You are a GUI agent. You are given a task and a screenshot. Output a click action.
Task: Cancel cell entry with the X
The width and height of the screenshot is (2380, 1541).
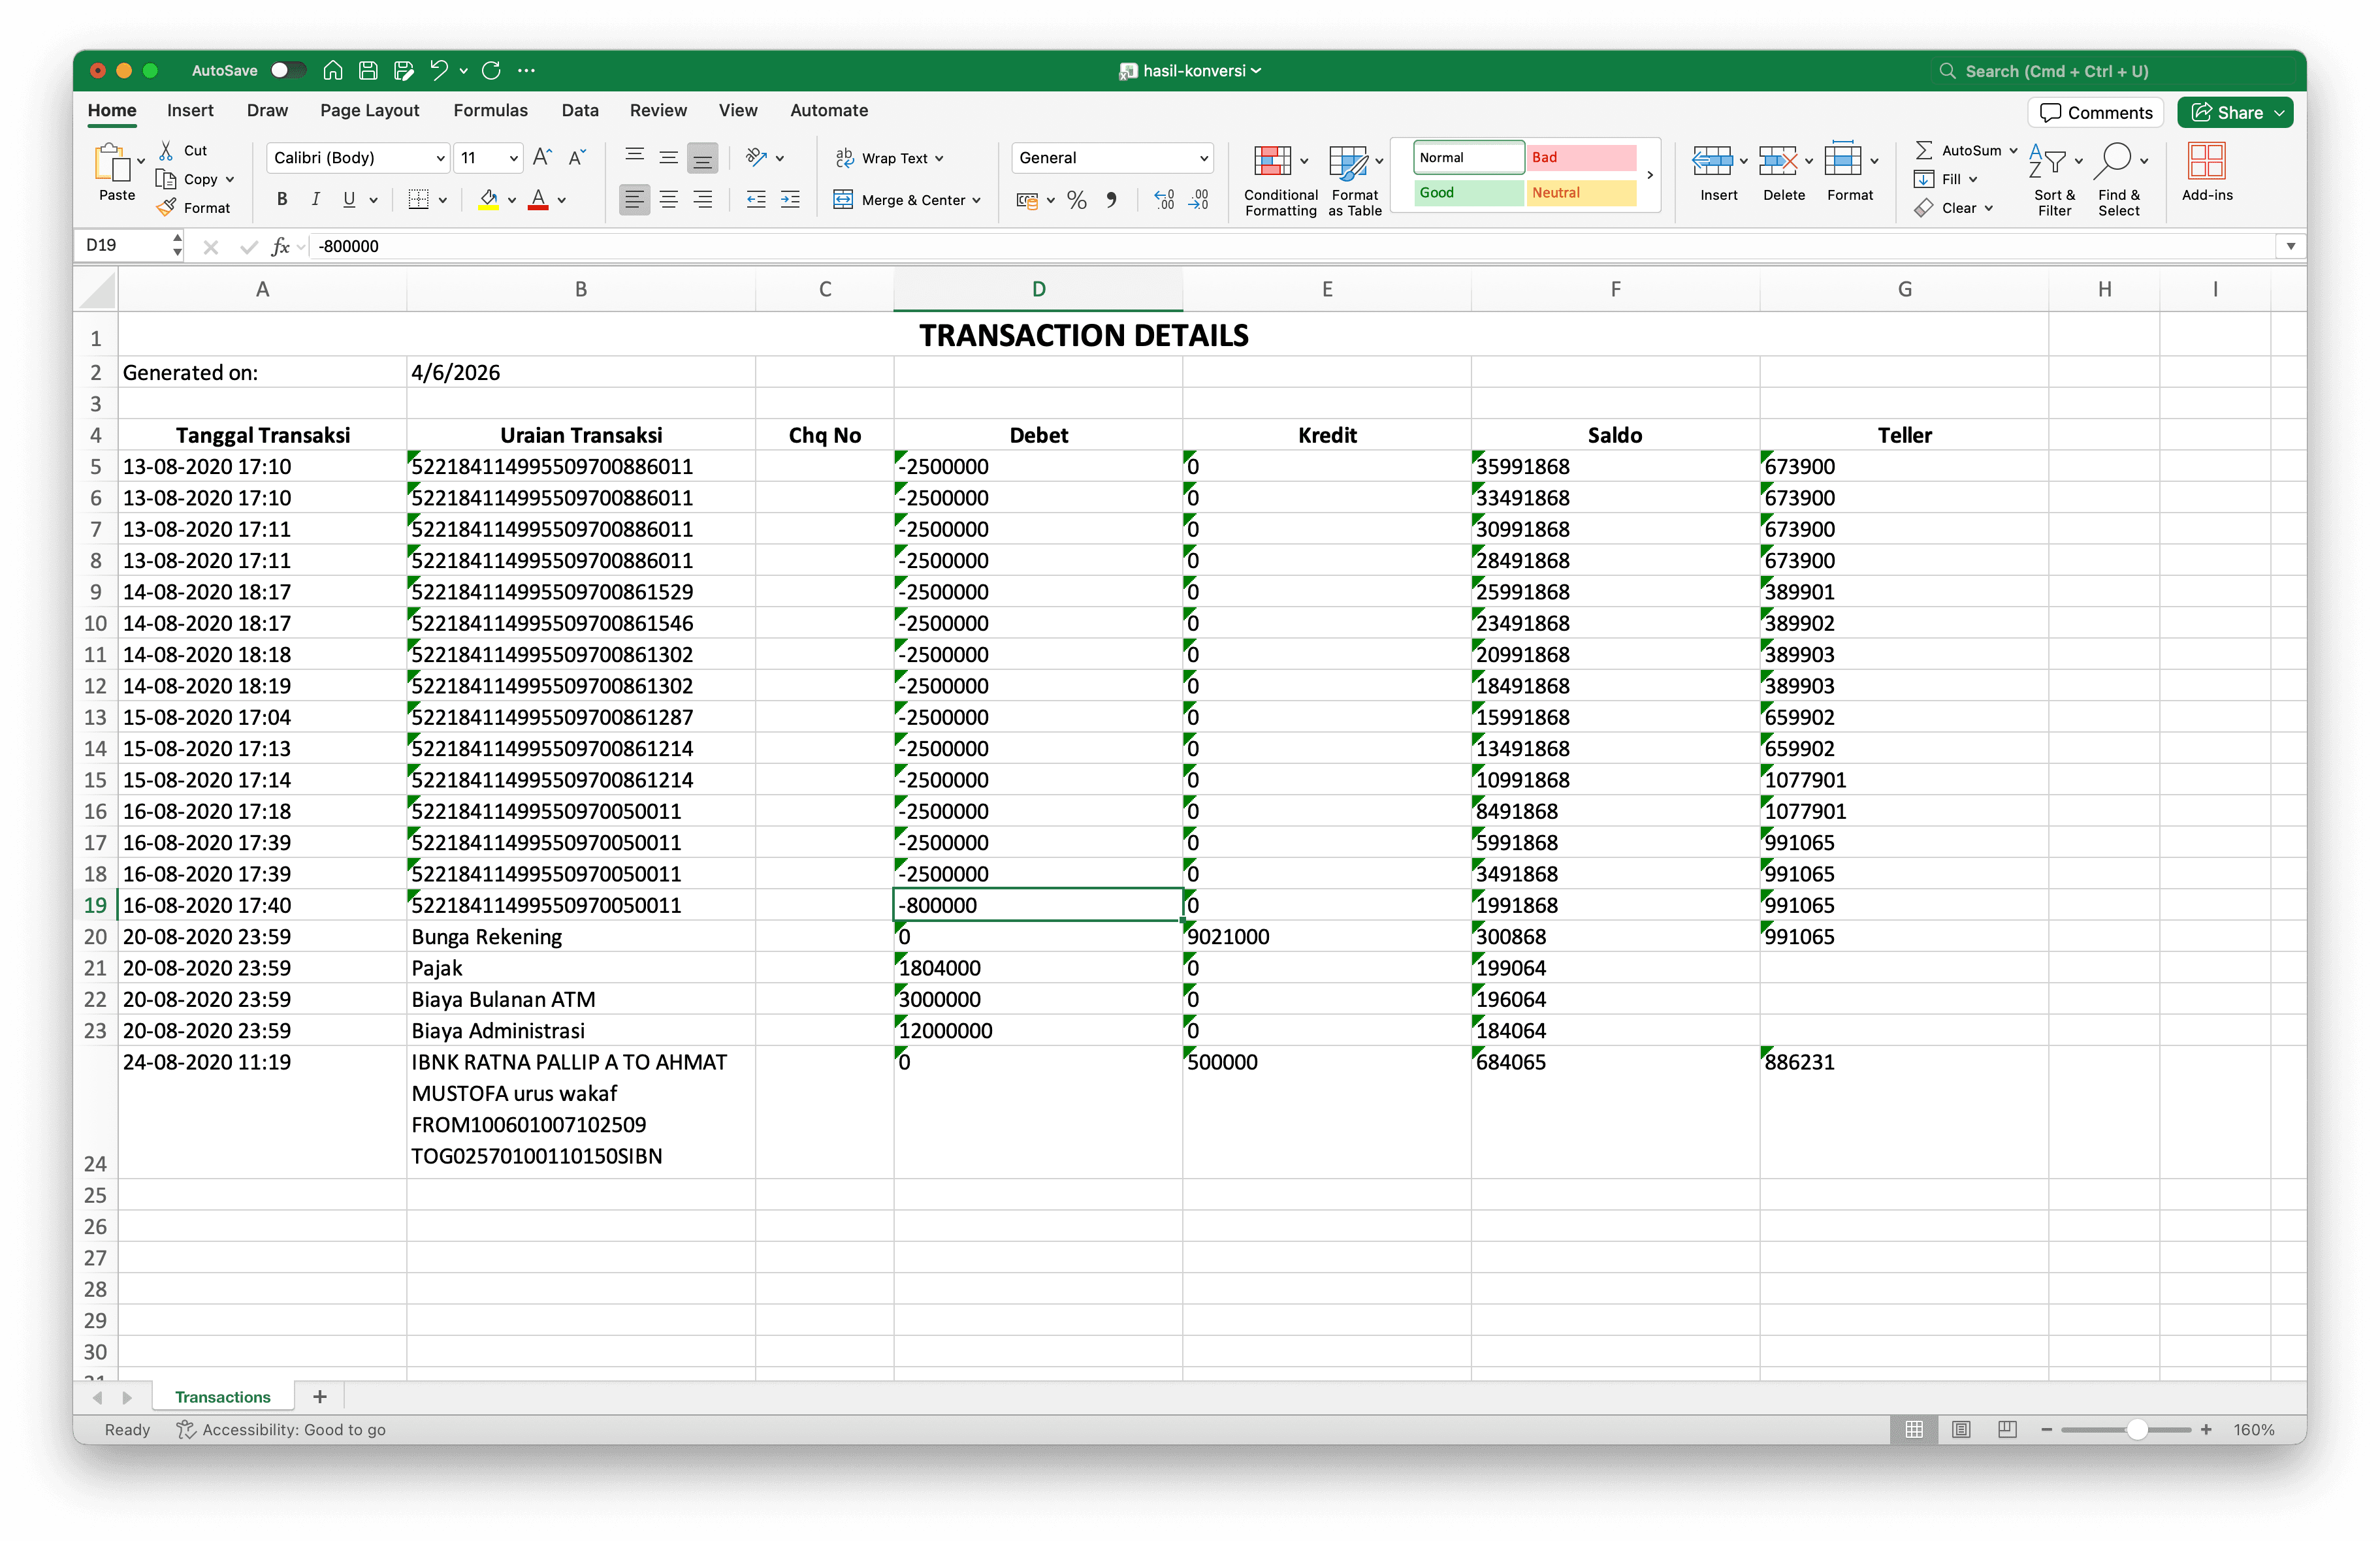click(x=211, y=246)
